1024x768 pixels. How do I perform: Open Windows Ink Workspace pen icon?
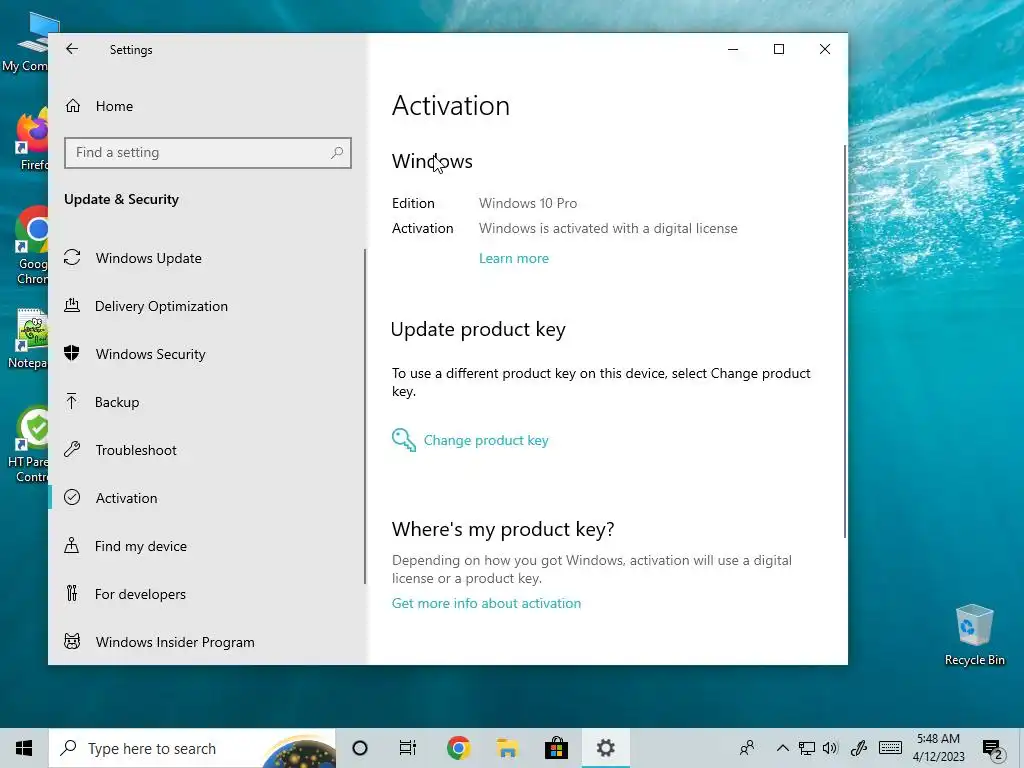858,748
